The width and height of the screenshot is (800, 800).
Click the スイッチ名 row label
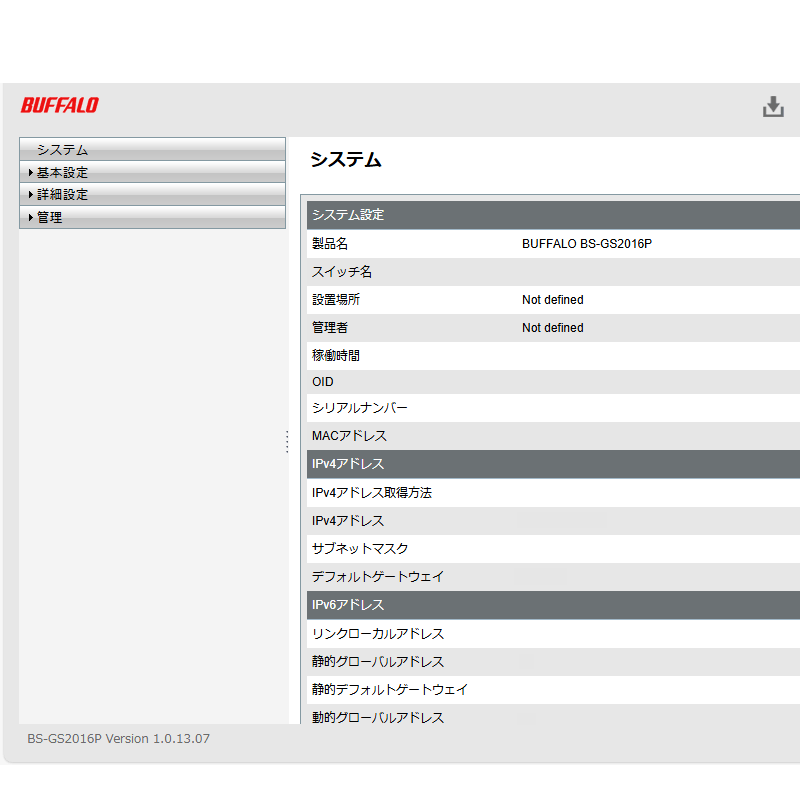pyautogui.click(x=342, y=272)
